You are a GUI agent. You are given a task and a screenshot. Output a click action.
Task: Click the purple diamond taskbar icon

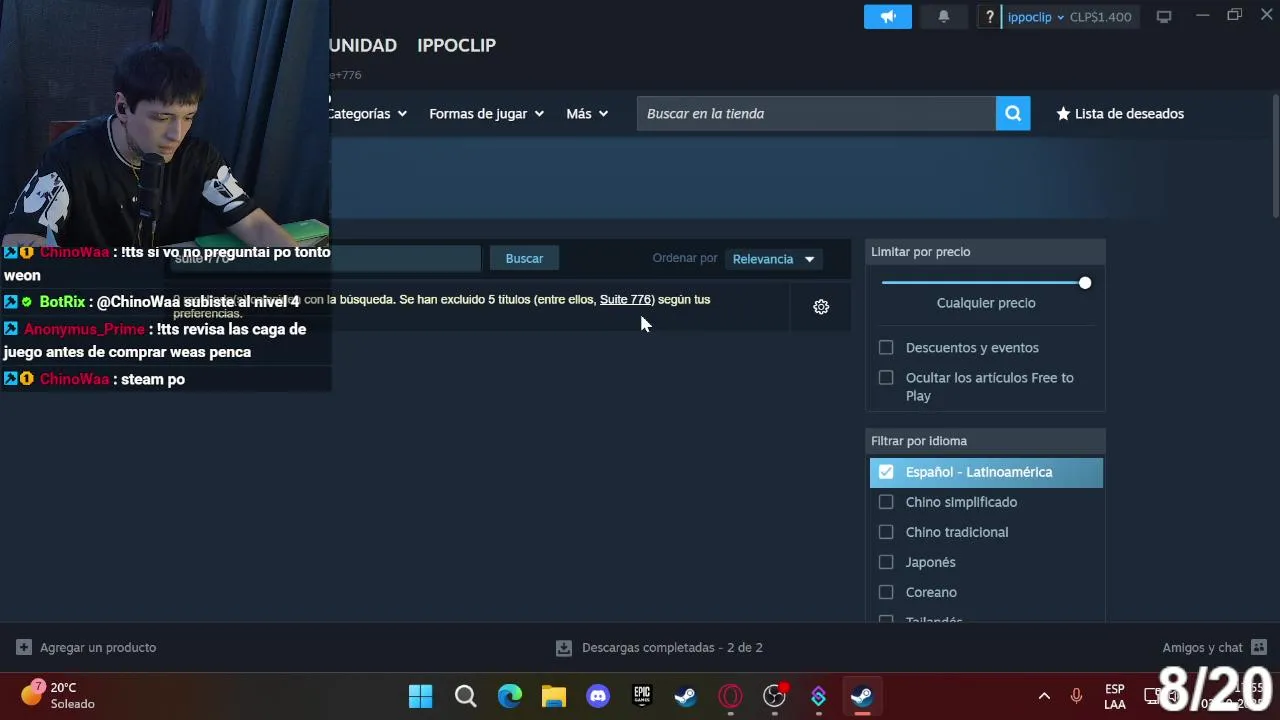tap(819, 696)
